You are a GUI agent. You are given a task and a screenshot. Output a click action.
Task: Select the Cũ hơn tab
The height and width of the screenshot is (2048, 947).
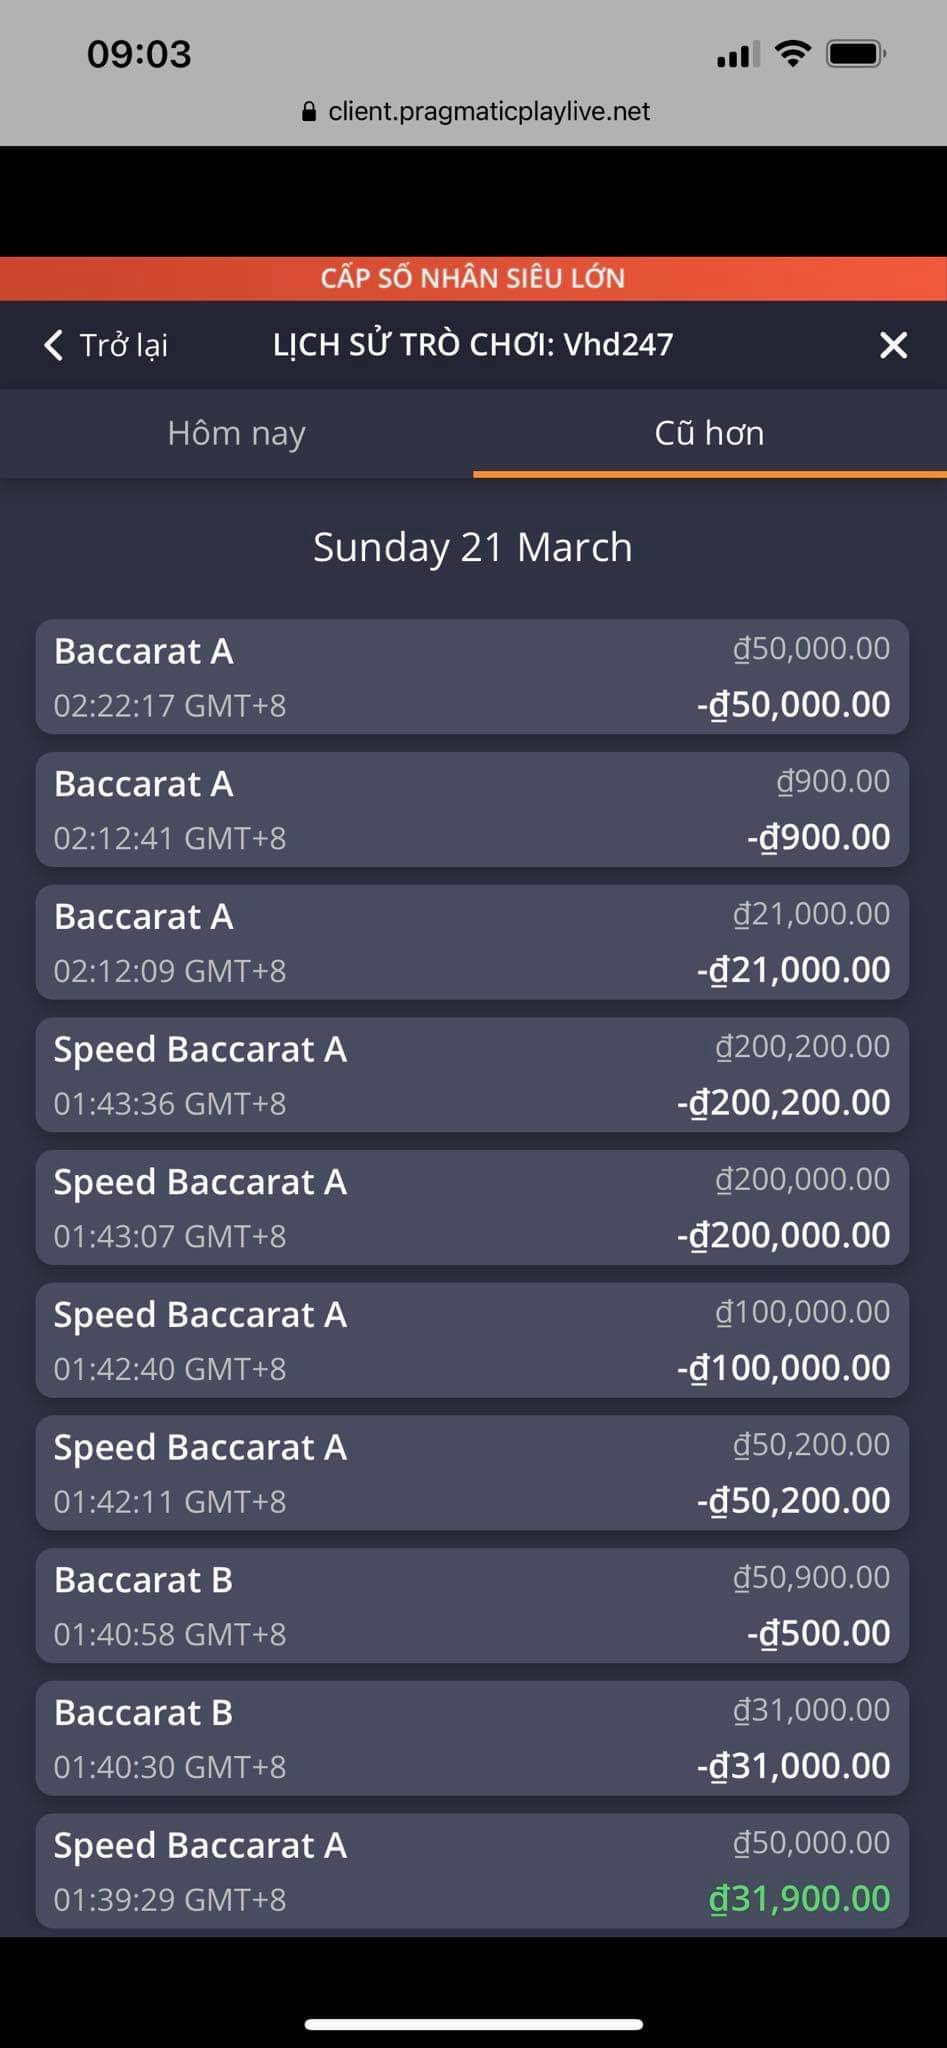click(709, 433)
